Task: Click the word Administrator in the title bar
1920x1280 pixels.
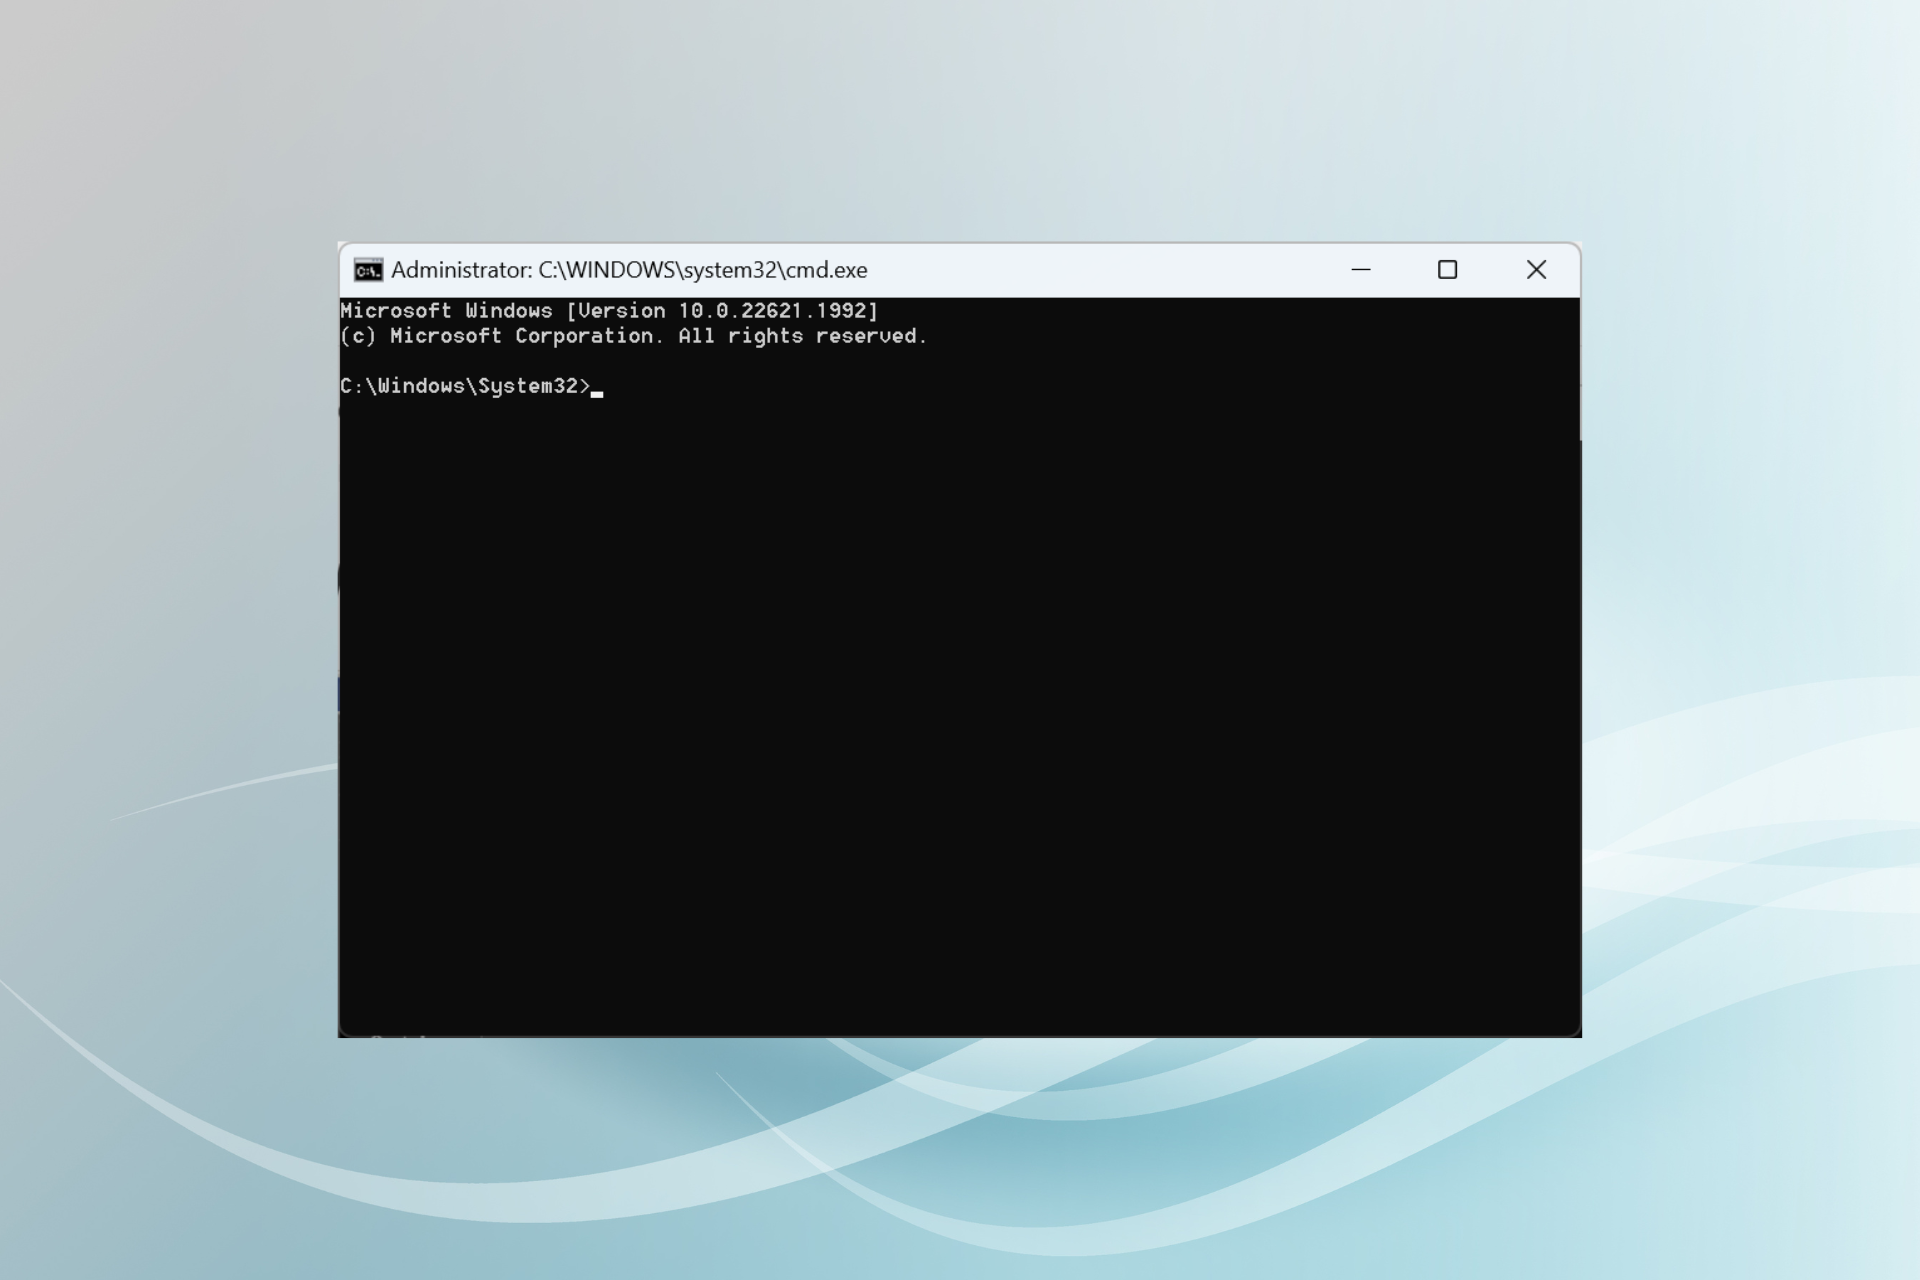Action: tap(459, 269)
